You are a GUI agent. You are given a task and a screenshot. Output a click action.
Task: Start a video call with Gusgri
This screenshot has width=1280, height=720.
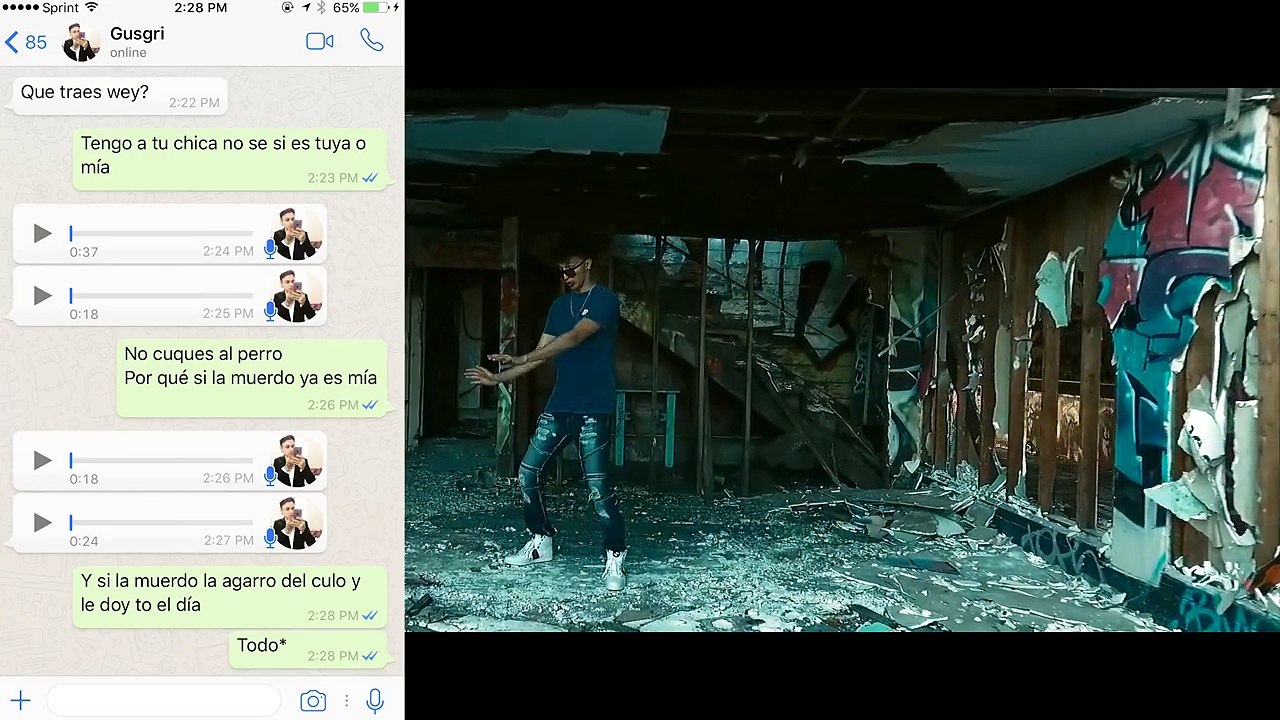tap(320, 41)
